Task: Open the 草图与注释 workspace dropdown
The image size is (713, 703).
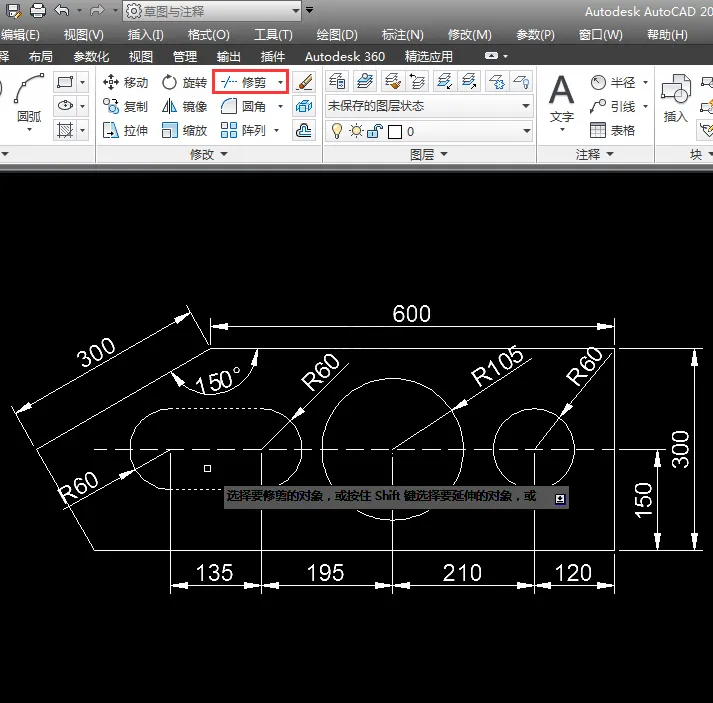Action: (212, 11)
